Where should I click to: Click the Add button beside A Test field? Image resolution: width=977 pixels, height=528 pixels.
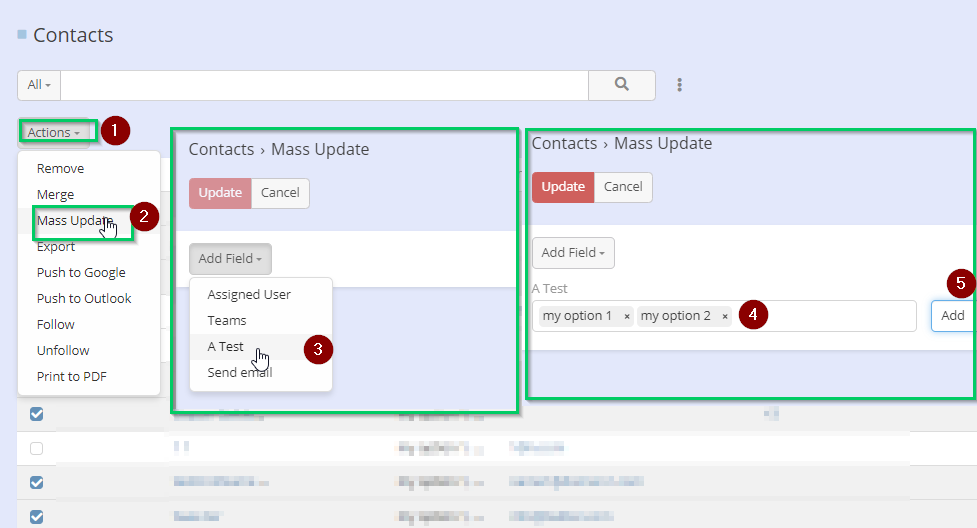tap(953, 316)
